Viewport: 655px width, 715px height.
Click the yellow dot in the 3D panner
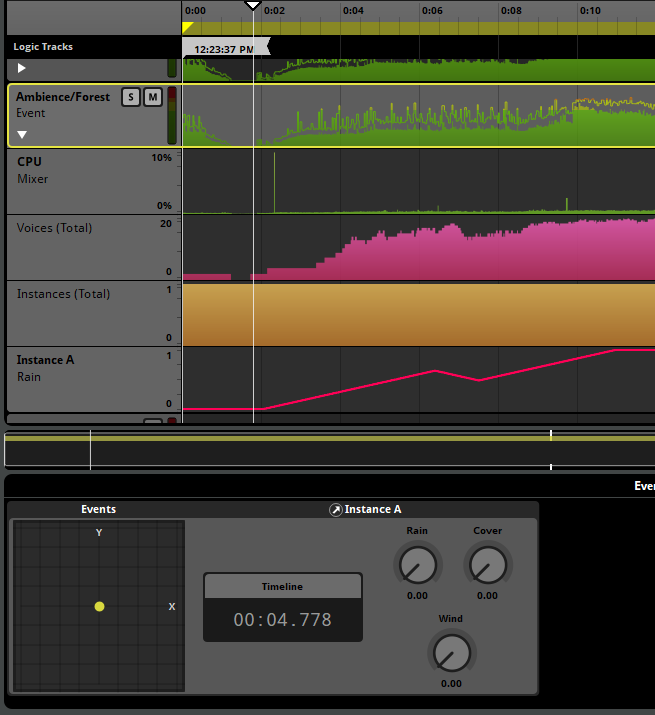point(99,606)
